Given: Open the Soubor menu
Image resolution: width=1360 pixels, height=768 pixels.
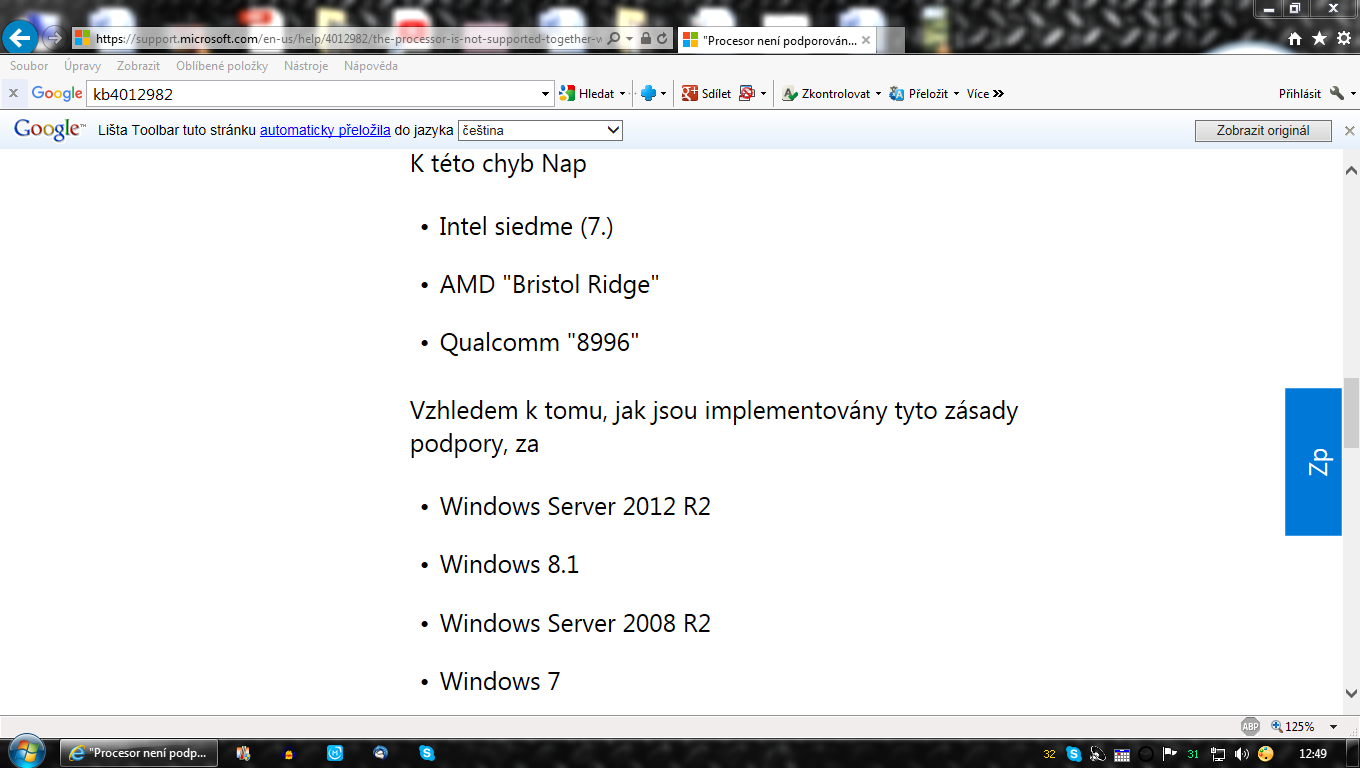Looking at the screenshot, I should [x=29, y=66].
